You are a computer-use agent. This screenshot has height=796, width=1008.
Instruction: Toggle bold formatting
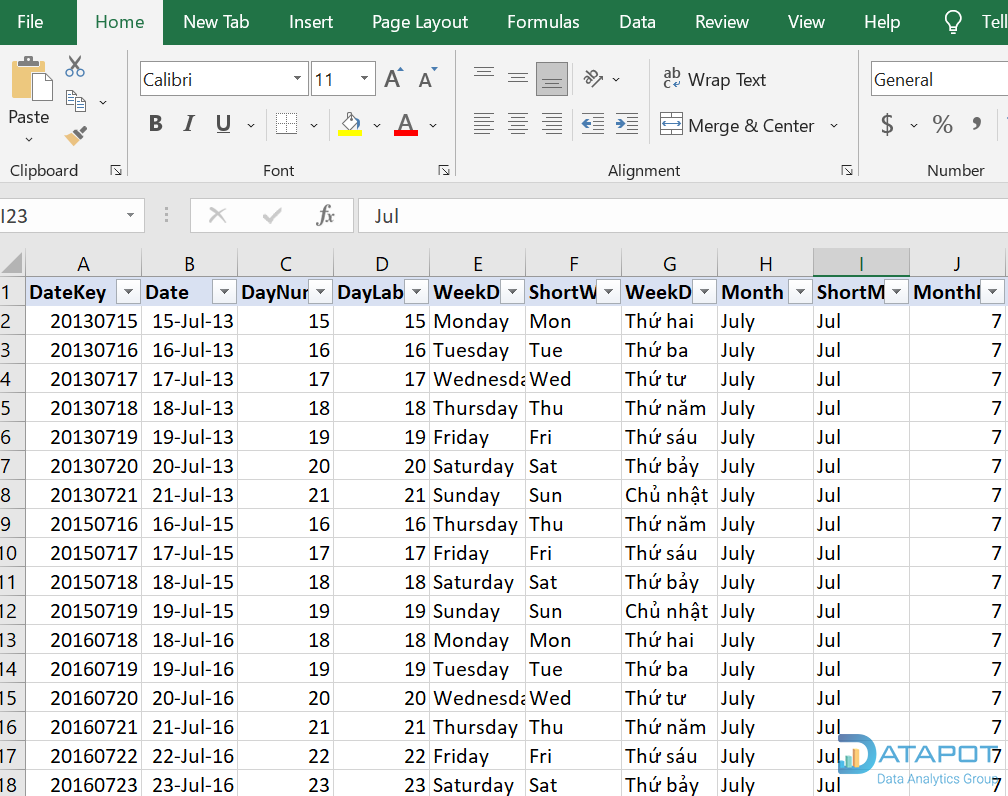pos(155,123)
